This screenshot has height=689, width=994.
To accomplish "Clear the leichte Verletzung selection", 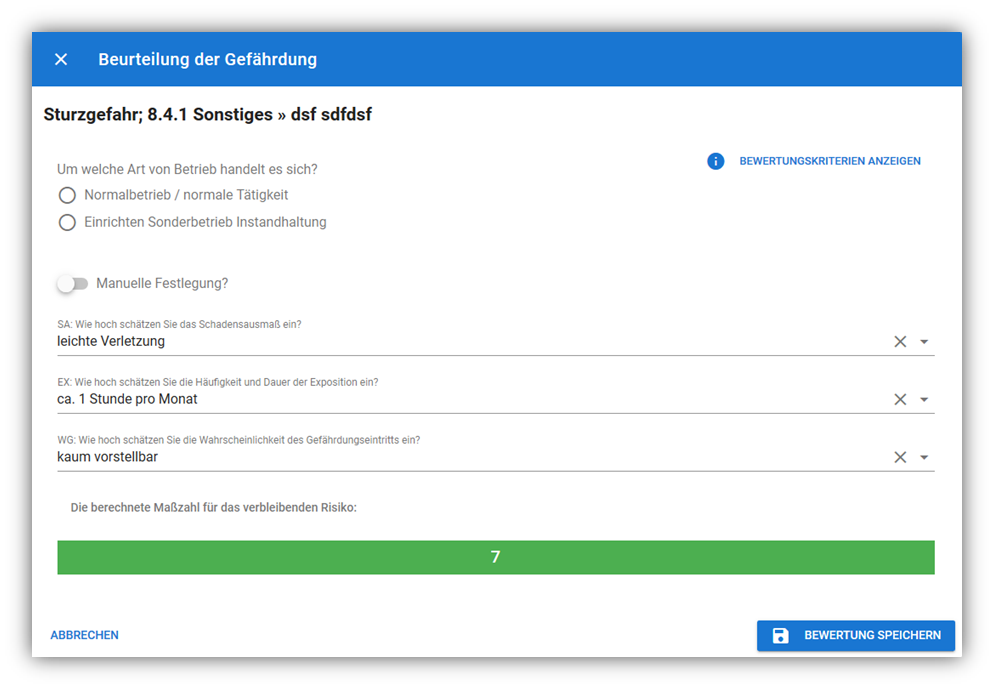I will point(900,342).
